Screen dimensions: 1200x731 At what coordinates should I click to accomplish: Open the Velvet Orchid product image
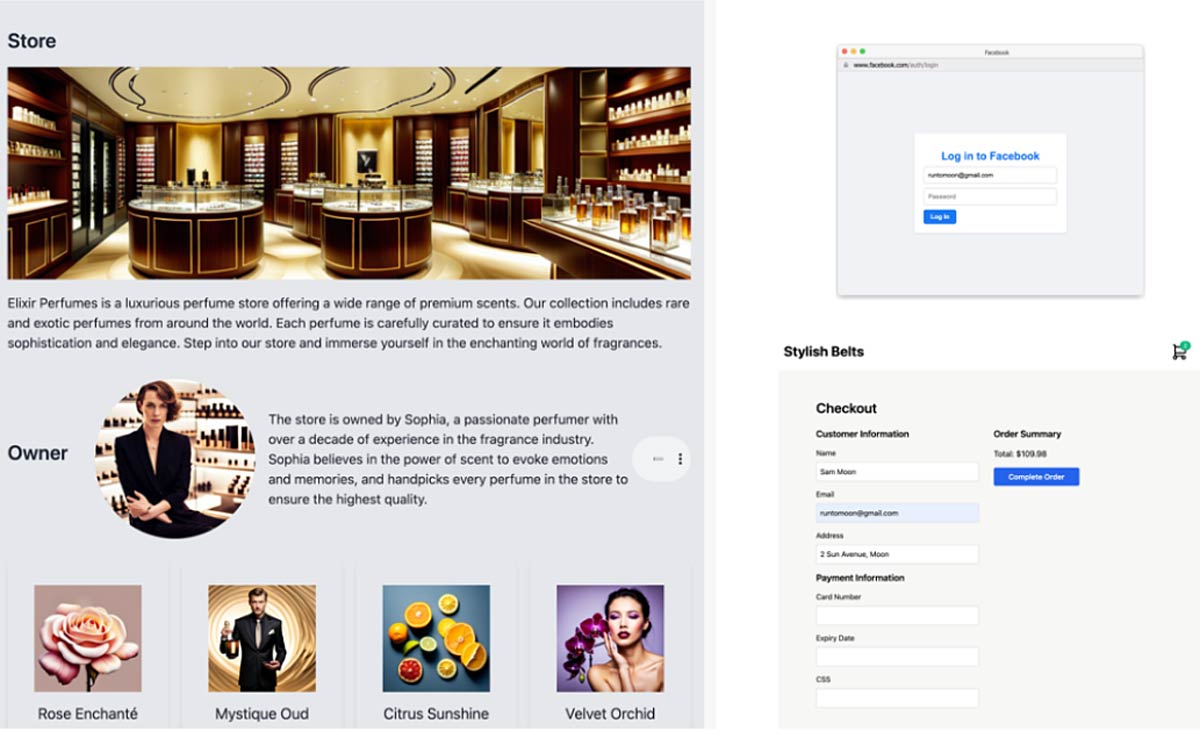610,639
